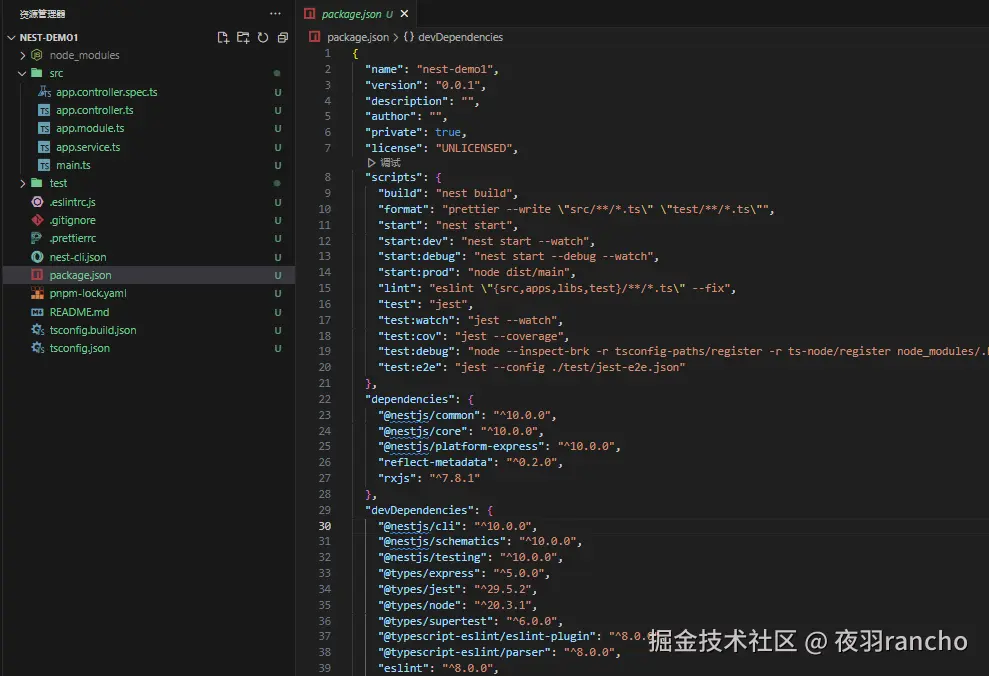Click the "UNLICENSED" license value
Screen dimensions: 989x676
[x=473, y=148]
